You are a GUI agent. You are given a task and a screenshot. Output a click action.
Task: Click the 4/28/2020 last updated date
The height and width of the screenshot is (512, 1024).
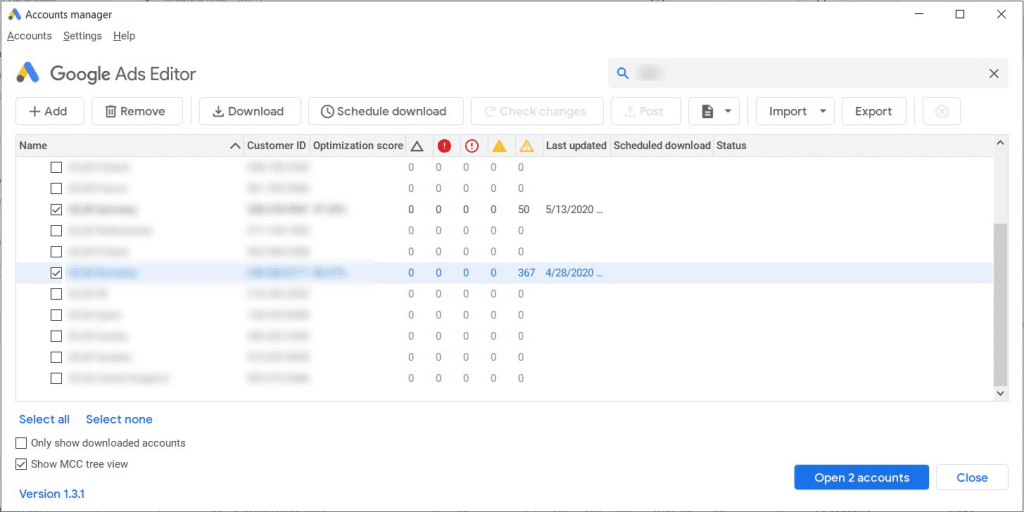pyautogui.click(x=574, y=273)
